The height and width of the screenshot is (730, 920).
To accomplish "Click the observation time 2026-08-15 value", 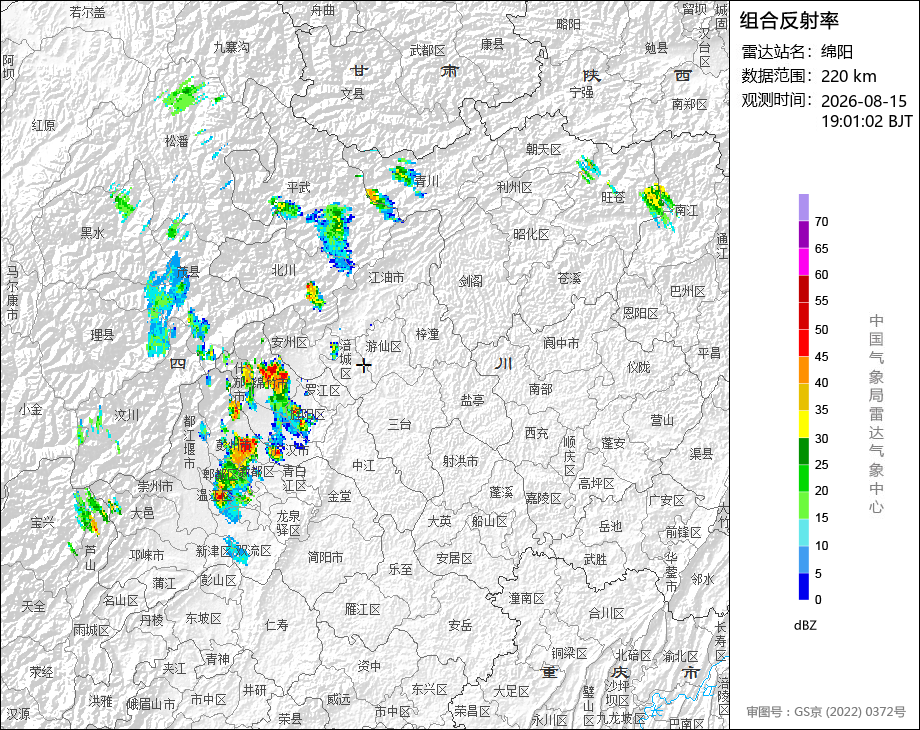I will [864, 101].
